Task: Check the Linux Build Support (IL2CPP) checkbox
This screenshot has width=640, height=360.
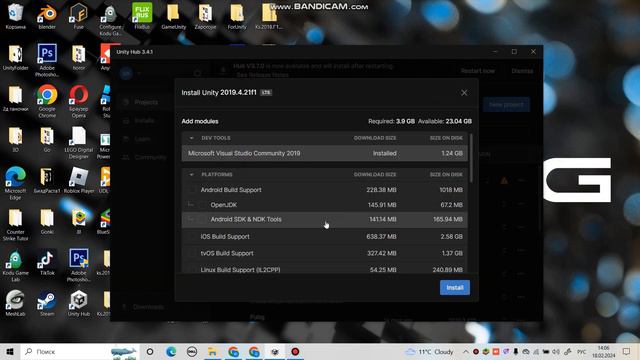Action: pos(192,269)
